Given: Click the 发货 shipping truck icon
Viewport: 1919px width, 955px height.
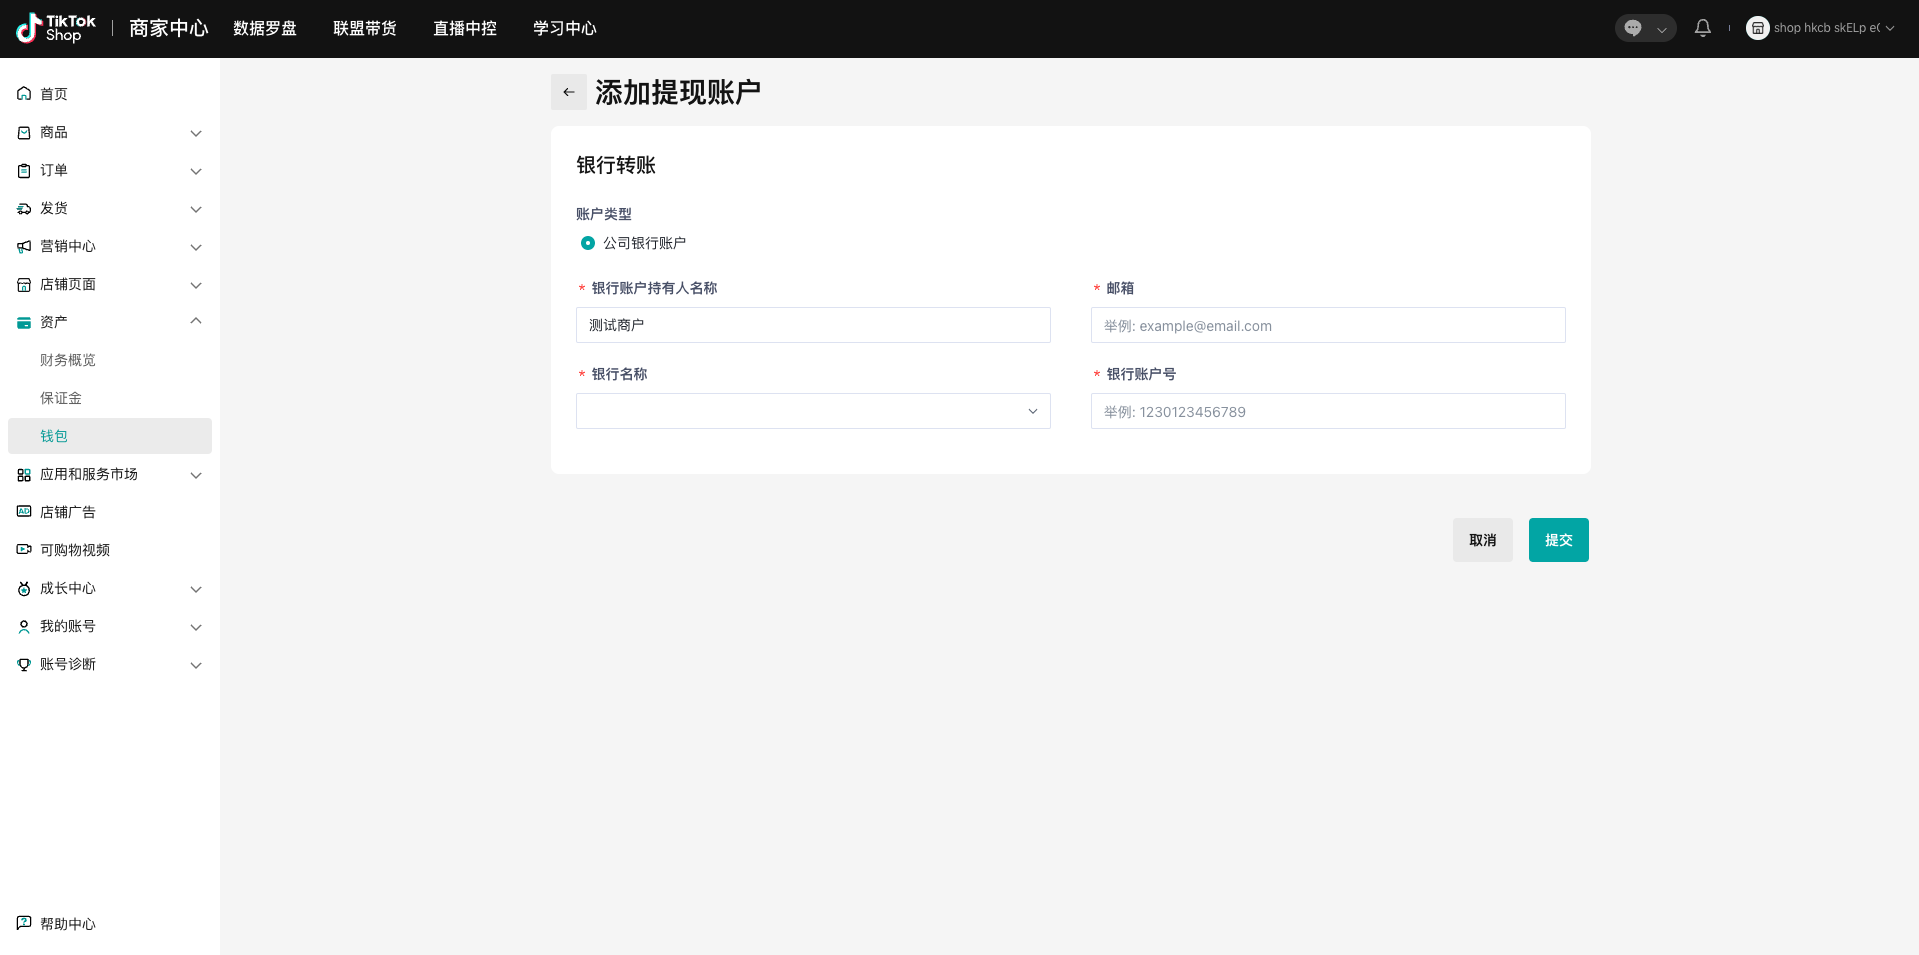Looking at the screenshot, I should pyautogui.click(x=24, y=208).
